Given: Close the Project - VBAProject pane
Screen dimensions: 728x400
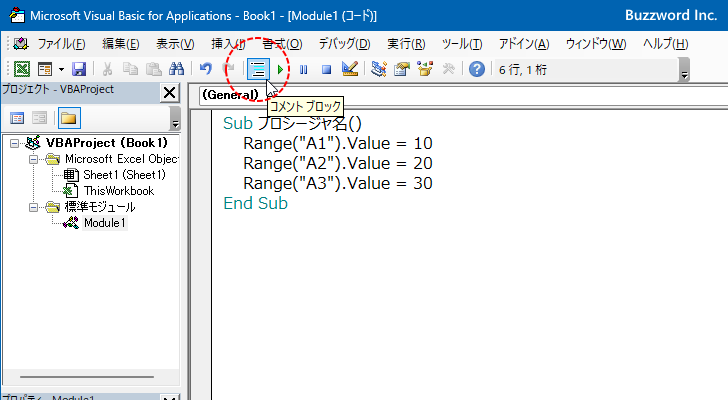Looking at the screenshot, I should [x=169, y=93].
